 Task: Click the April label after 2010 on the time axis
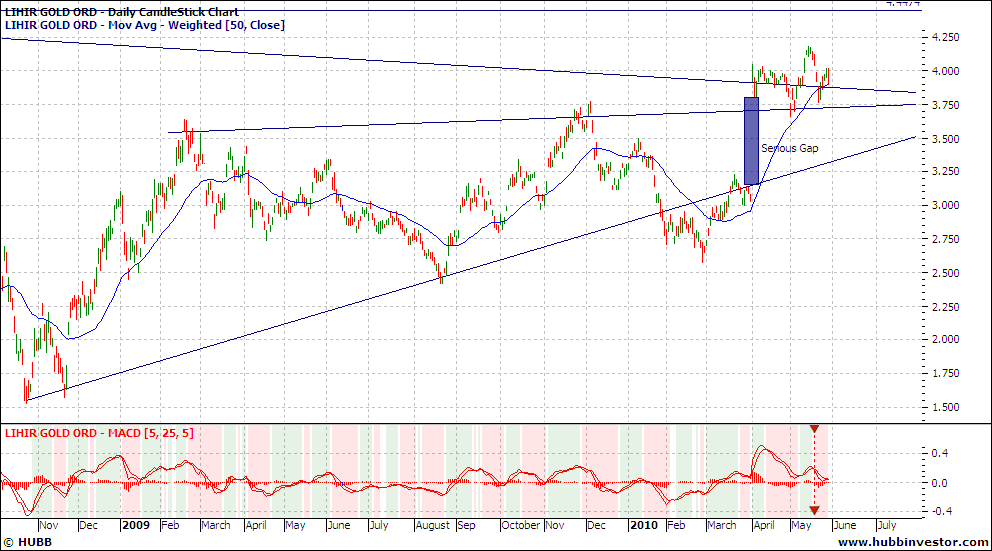click(x=764, y=525)
